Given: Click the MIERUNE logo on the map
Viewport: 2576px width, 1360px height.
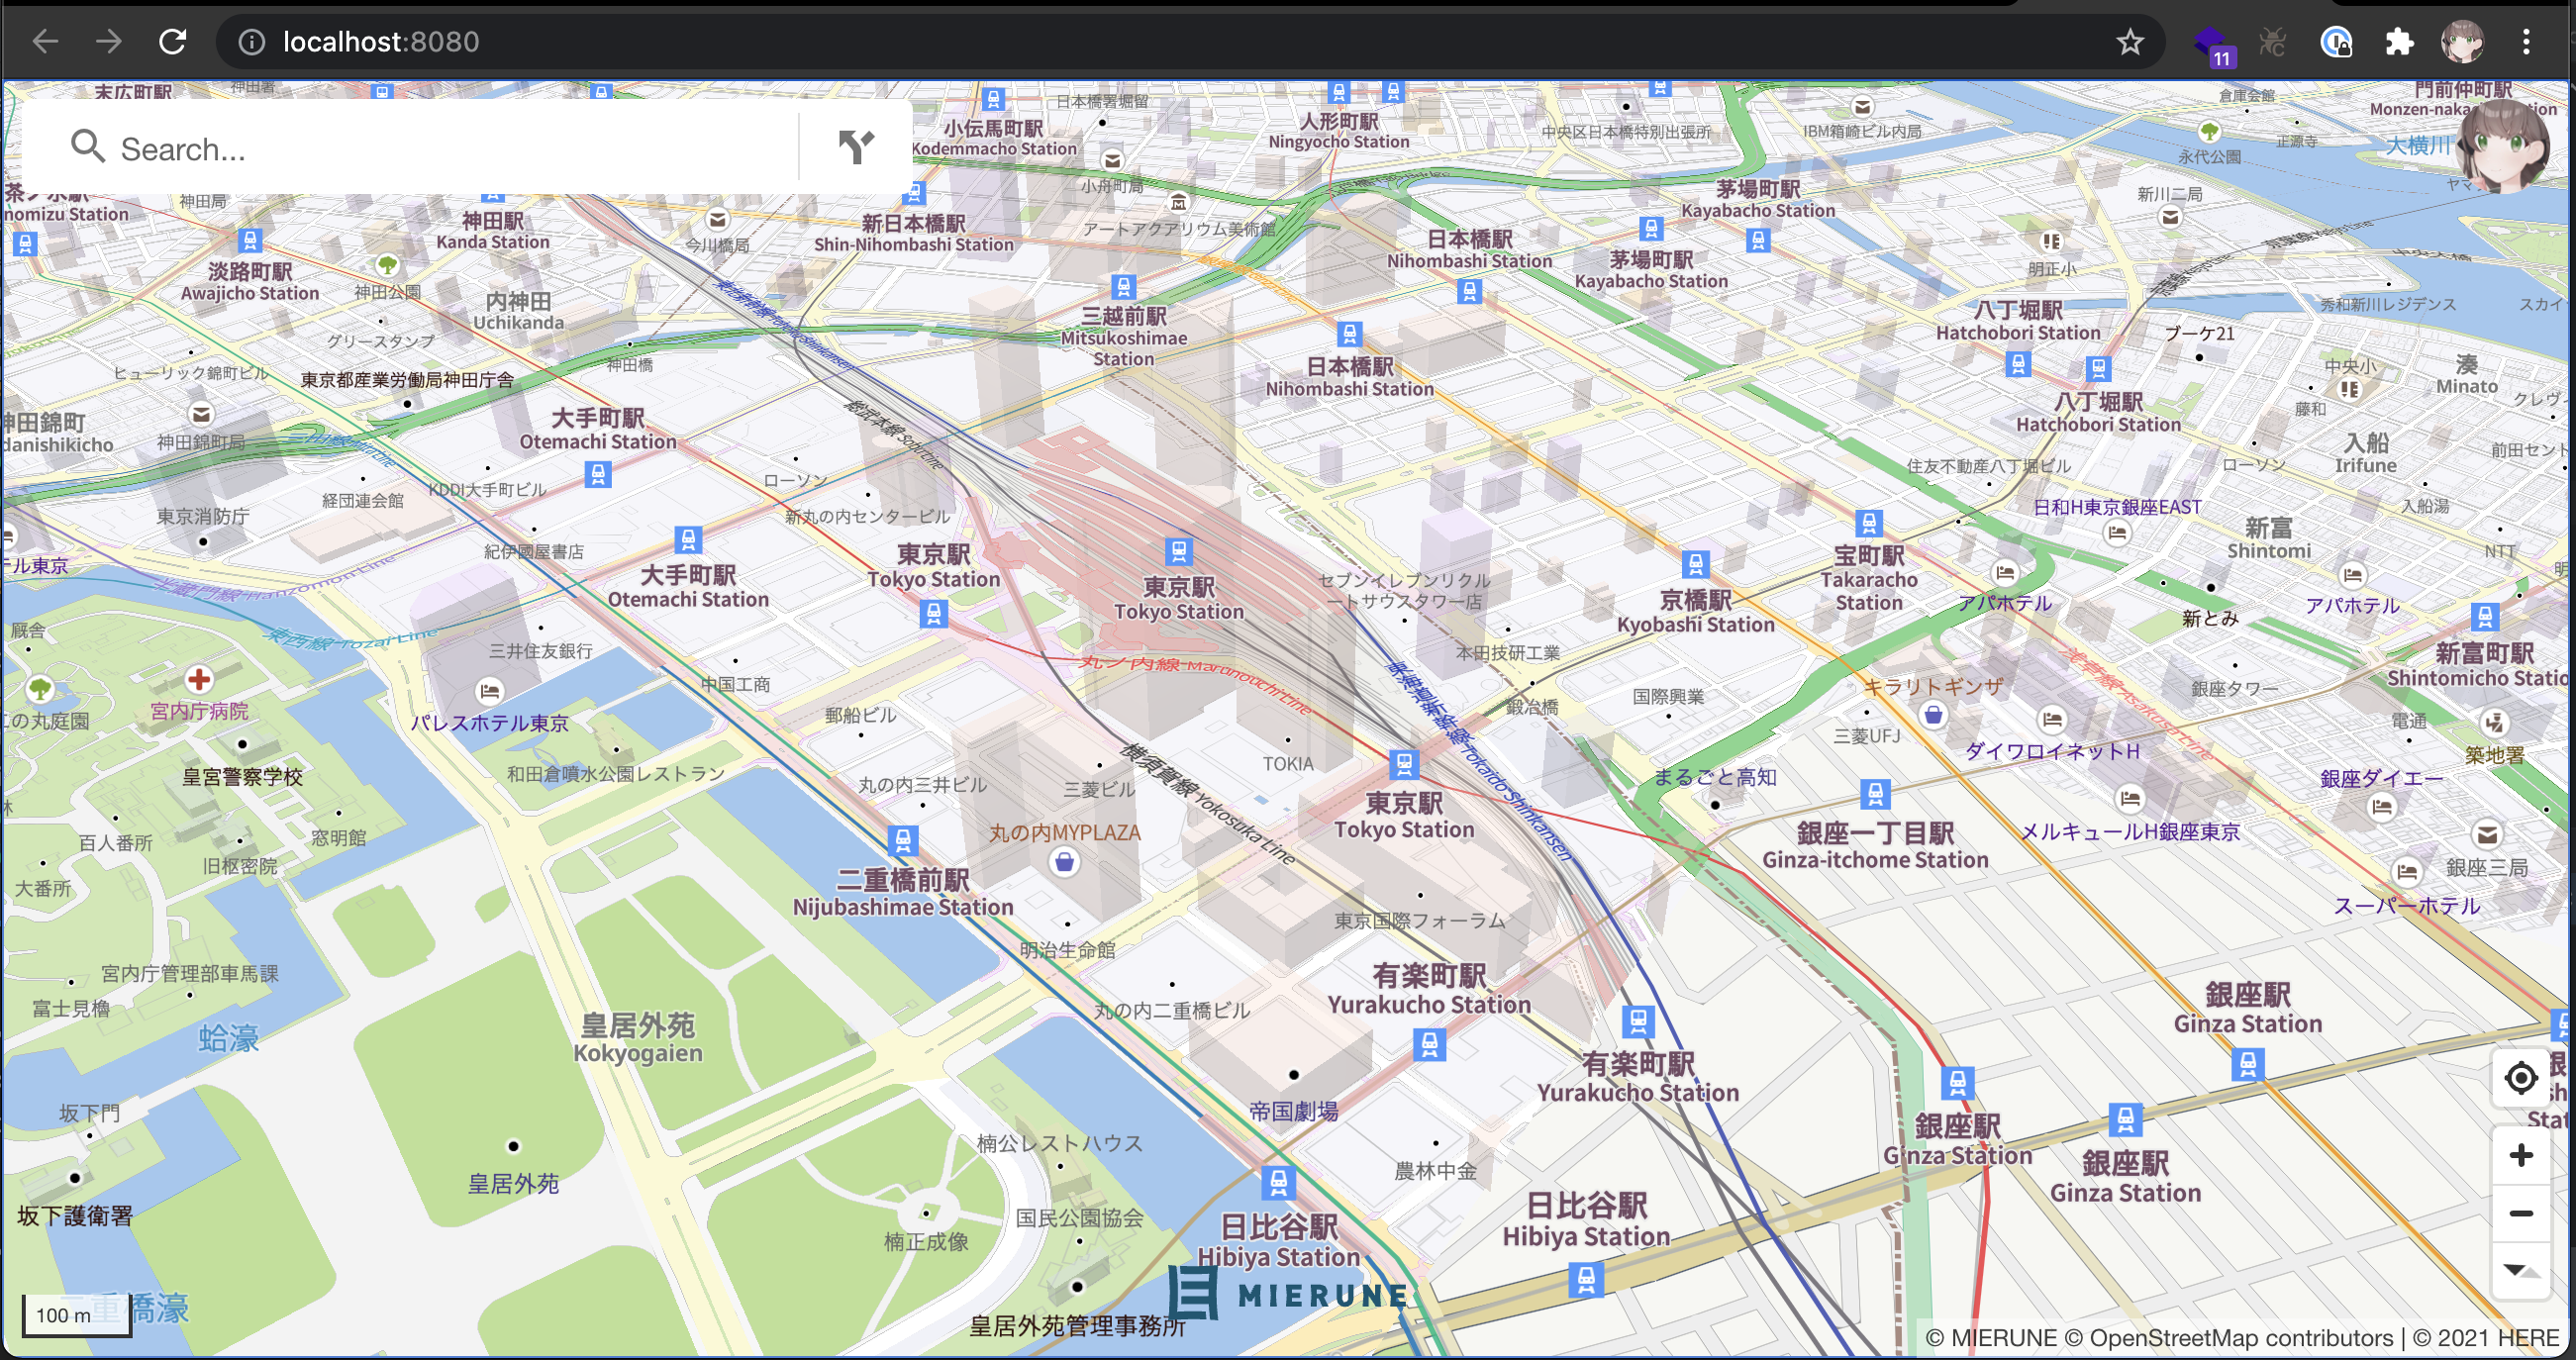Looking at the screenshot, I should pyautogui.click(x=1288, y=1294).
